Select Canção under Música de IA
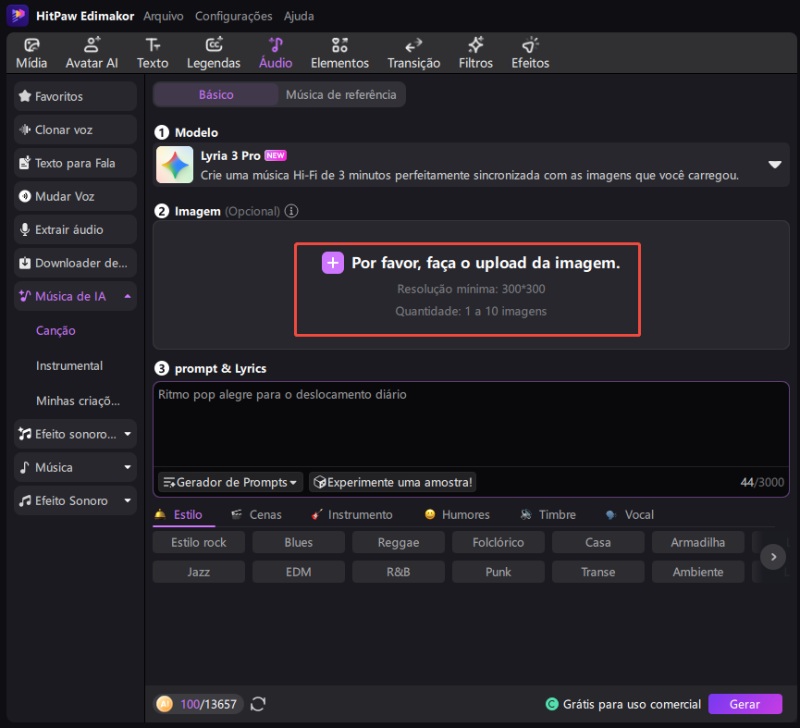 tap(56, 331)
